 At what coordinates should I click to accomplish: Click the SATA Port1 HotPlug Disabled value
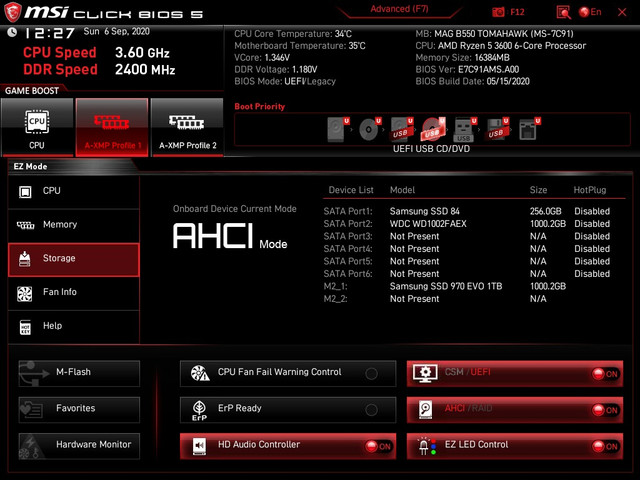point(592,211)
